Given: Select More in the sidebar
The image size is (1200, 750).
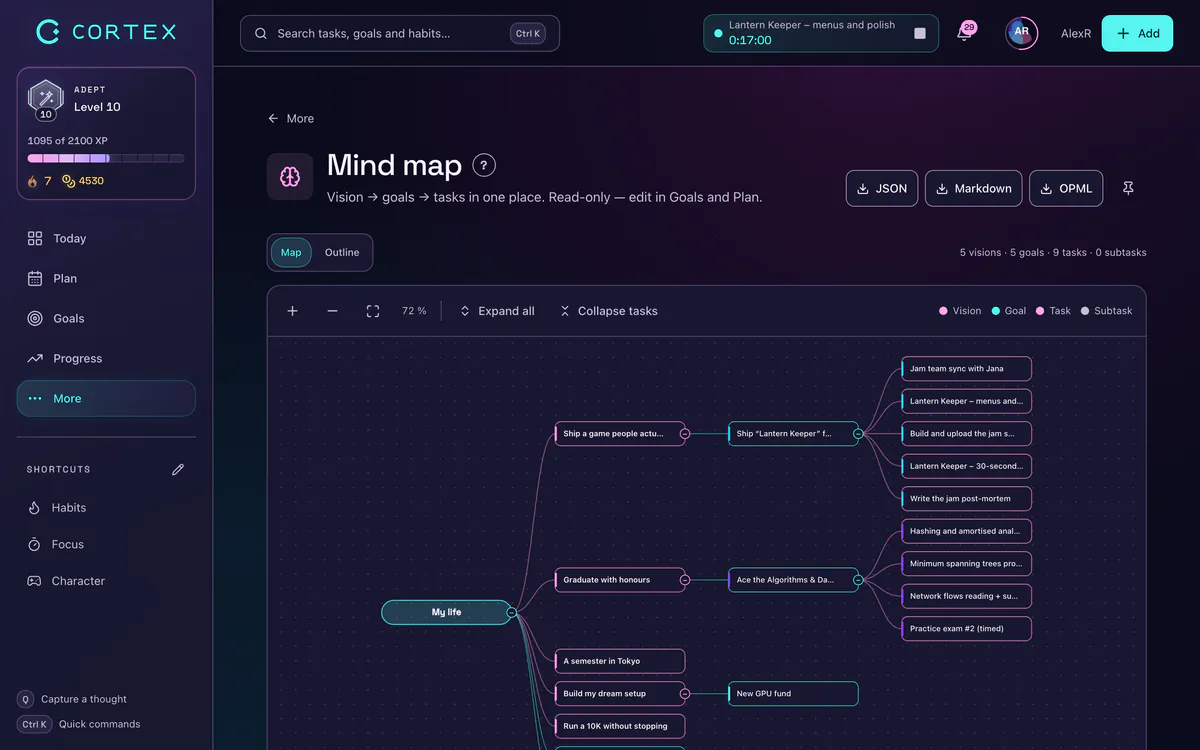Looking at the screenshot, I should [106, 398].
